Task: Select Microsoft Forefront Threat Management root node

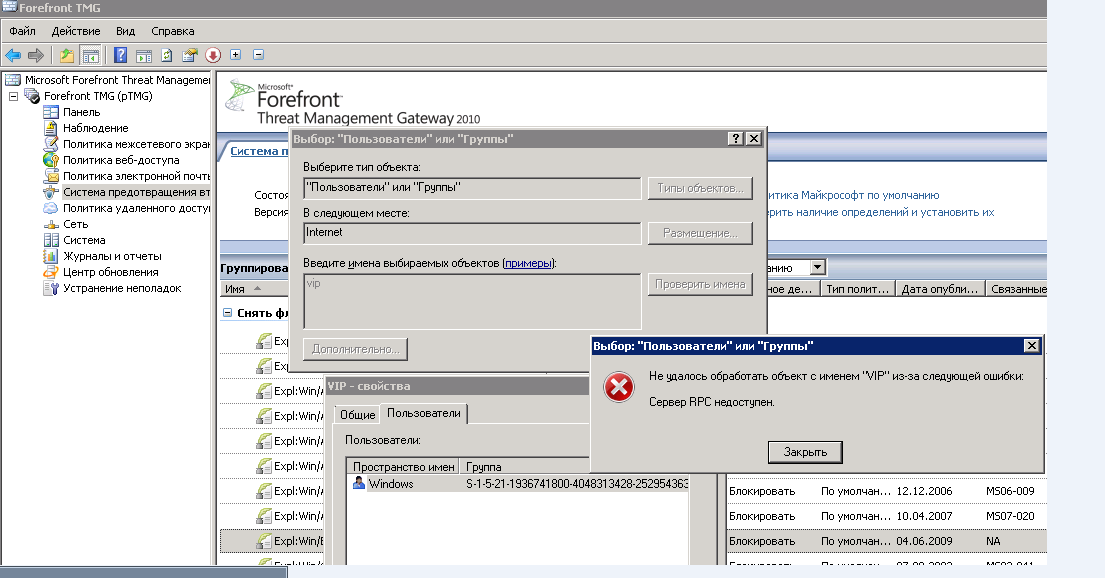Action: click(x=117, y=80)
